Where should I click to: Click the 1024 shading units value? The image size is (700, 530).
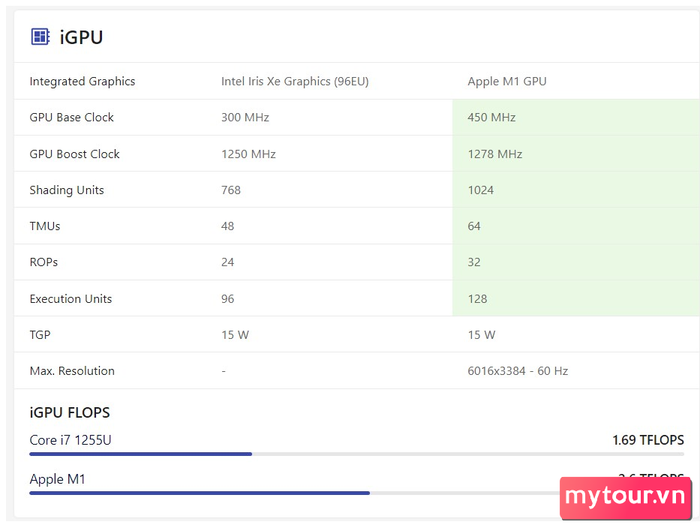(x=480, y=190)
